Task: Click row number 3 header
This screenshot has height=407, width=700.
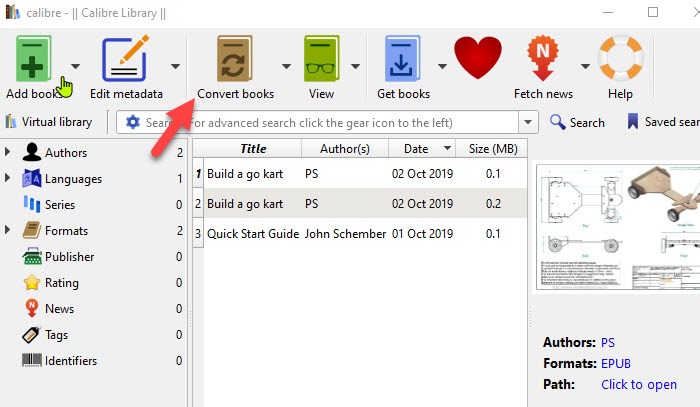Action: point(198,233)
